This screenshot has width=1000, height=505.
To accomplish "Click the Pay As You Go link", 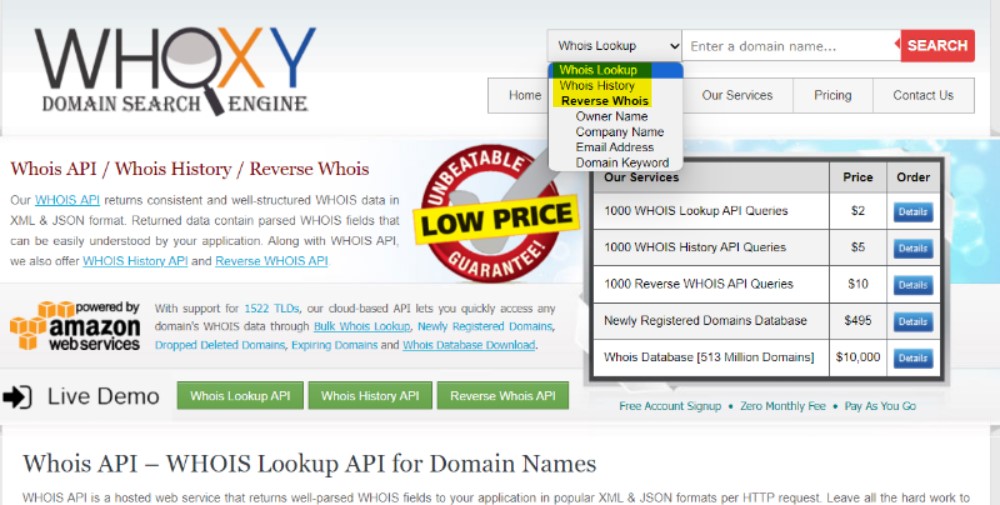I will click(x=880, y=406).
